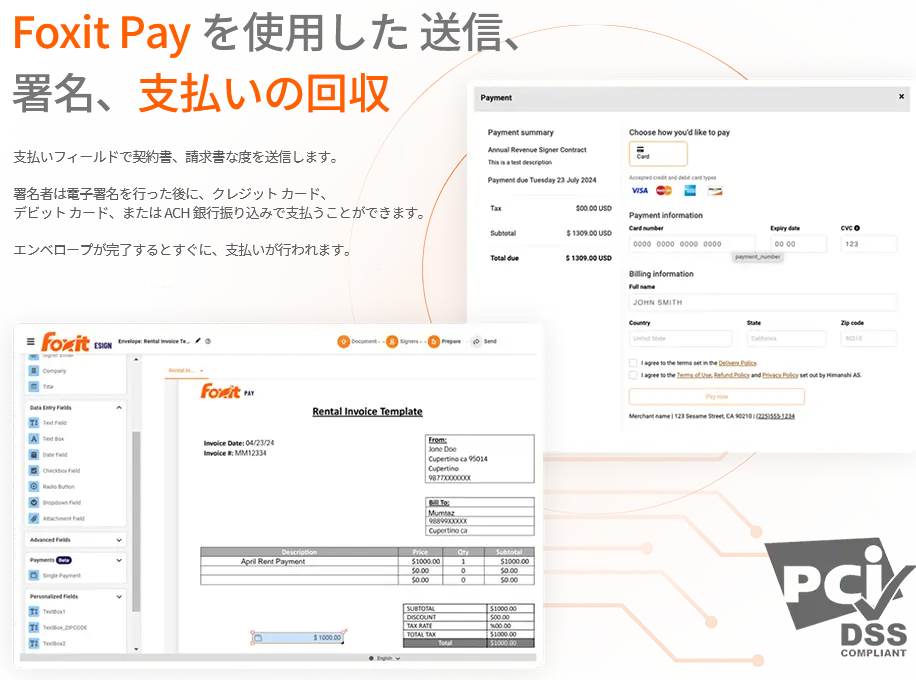Open the Terms of Use link
This screenshot has height=680, width=916.
(694, 375)
